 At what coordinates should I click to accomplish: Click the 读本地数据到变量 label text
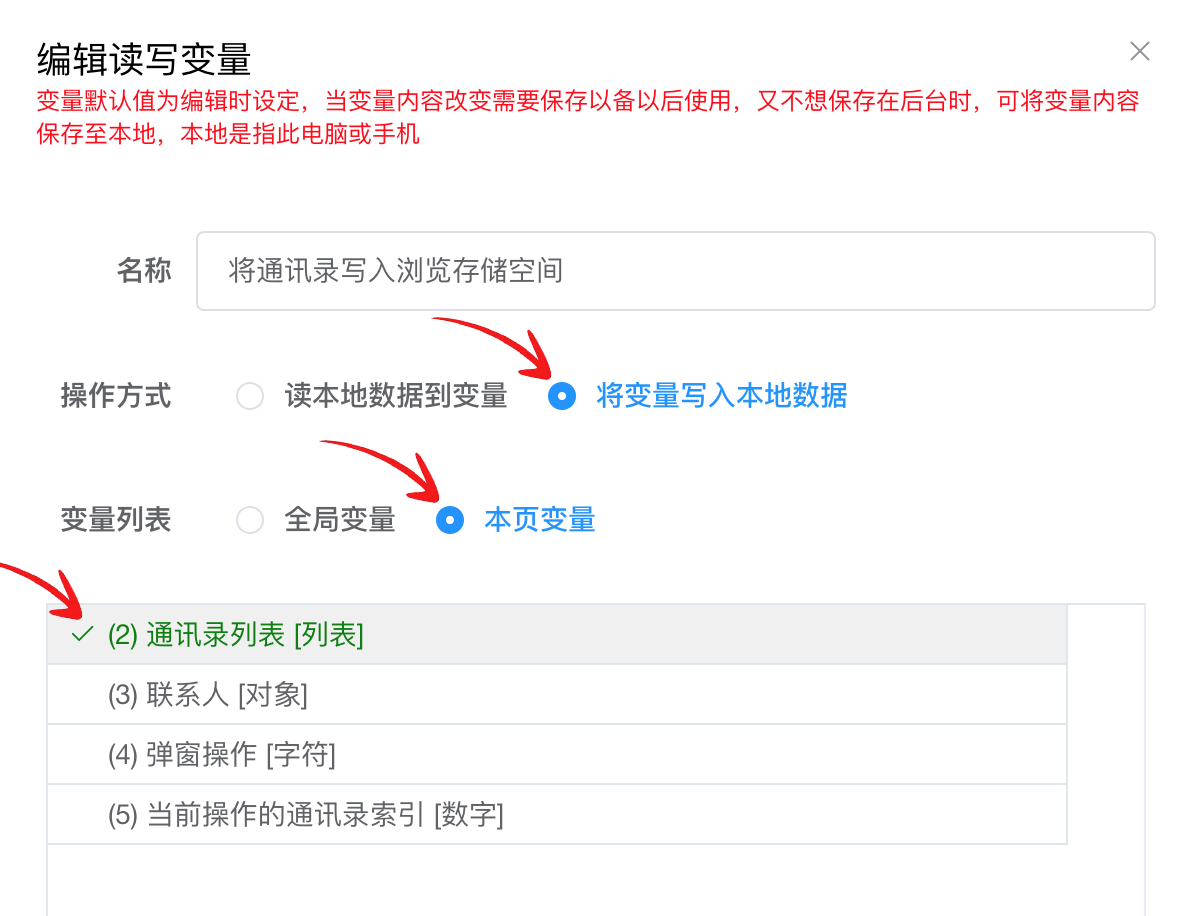point(396,396)
